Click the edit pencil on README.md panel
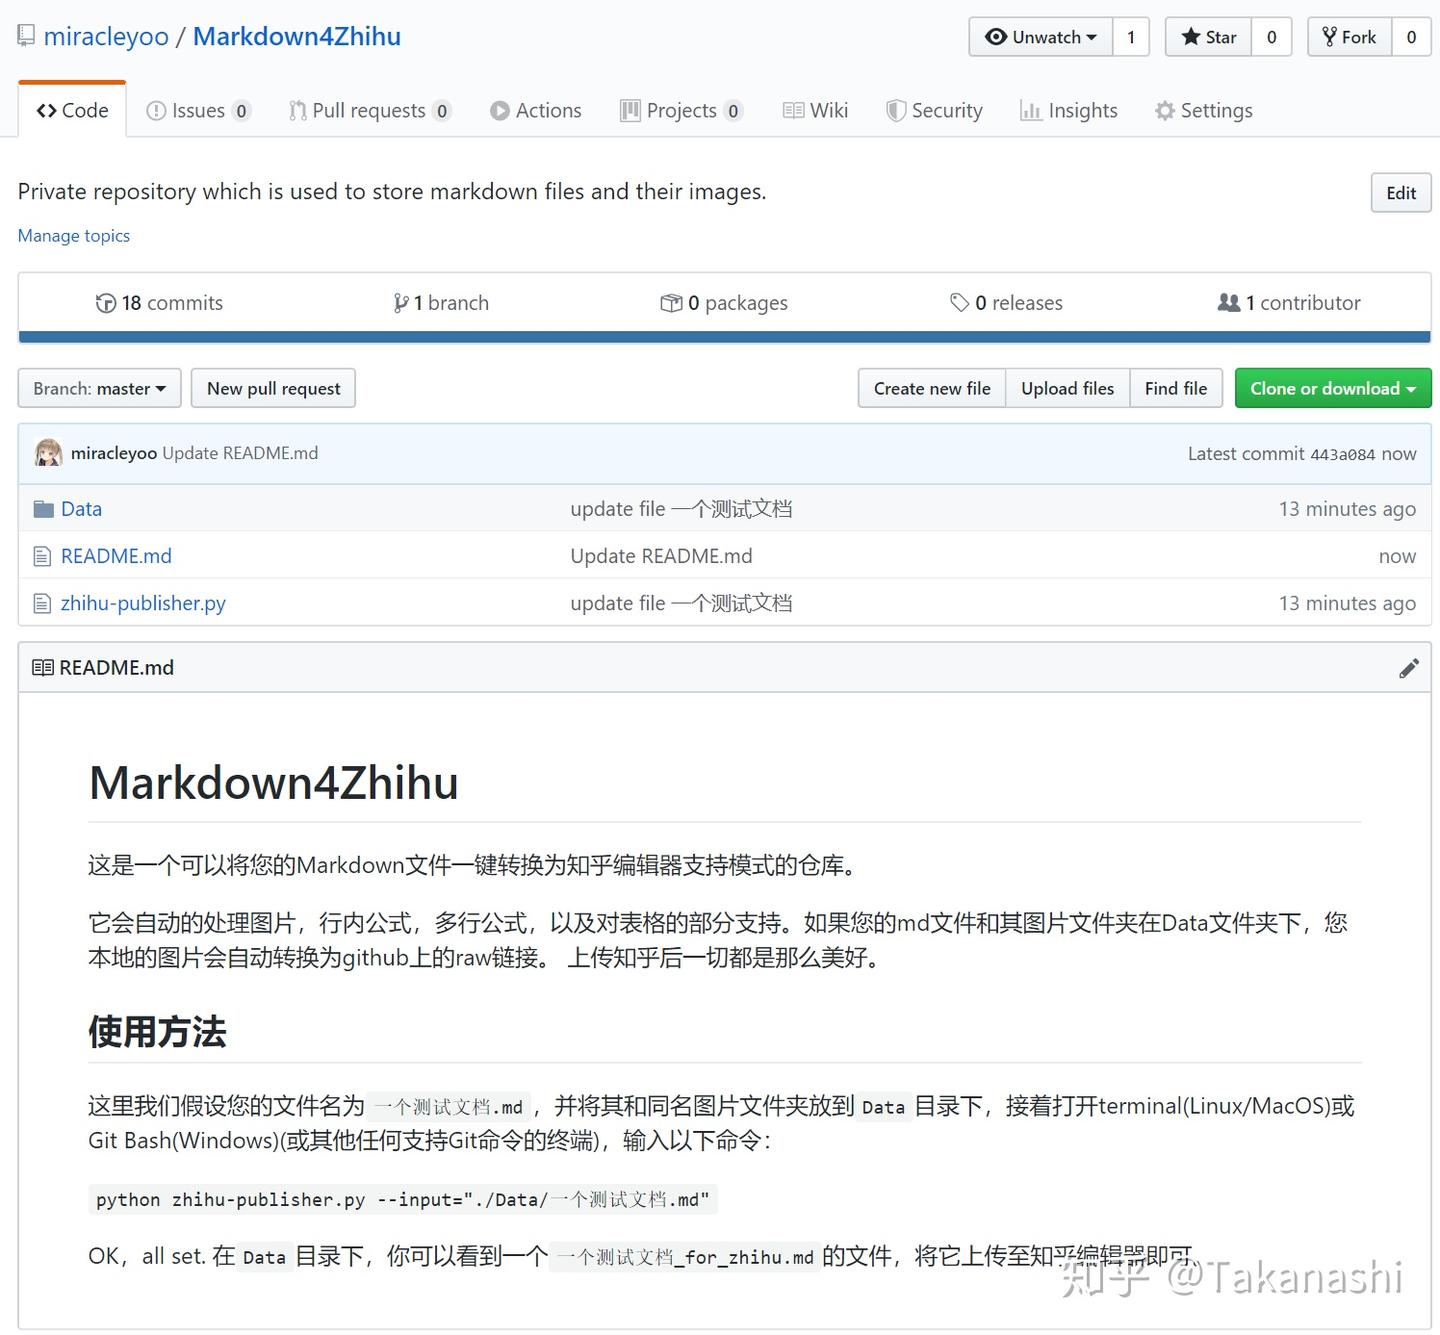Image resolution: width=1440 pixels, height=1335 pixels. tap(1409, 667)
